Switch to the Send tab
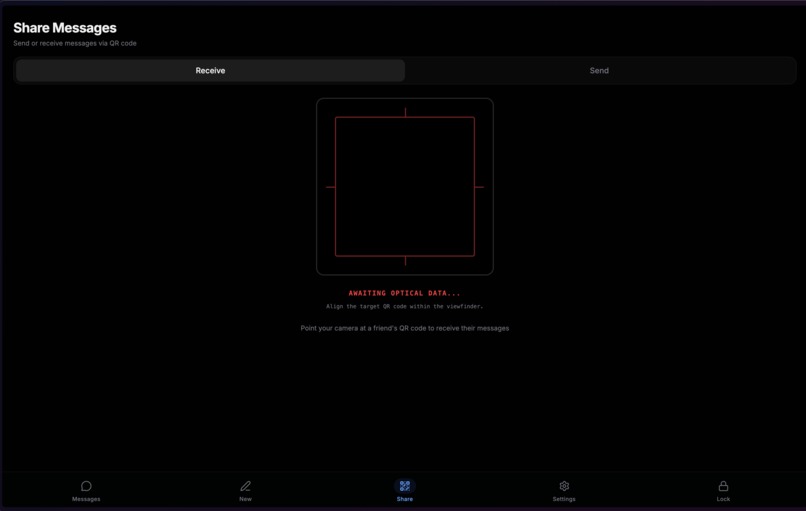 599,70
